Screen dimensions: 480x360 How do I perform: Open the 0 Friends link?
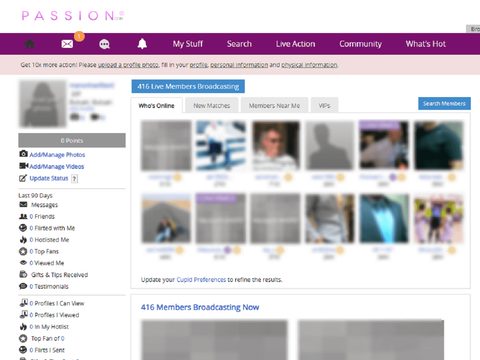click(42, 216)
